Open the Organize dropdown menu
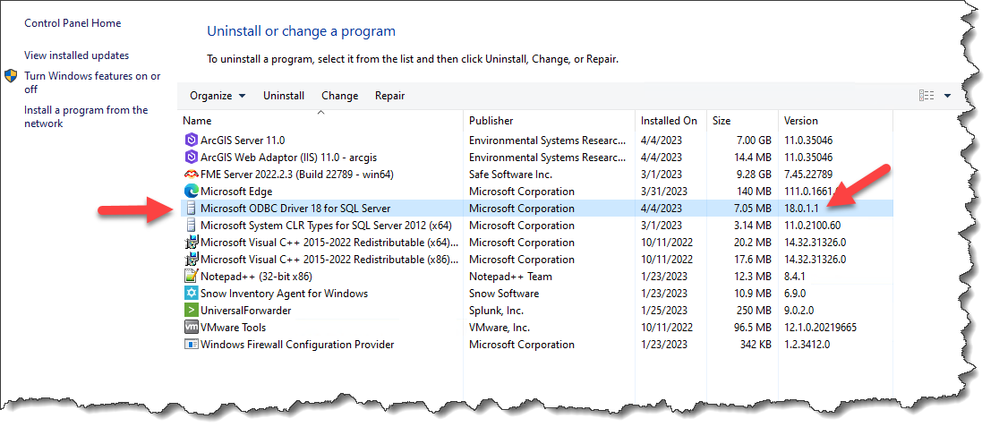This screenshot has height=435, width=999. click(217, 96)
